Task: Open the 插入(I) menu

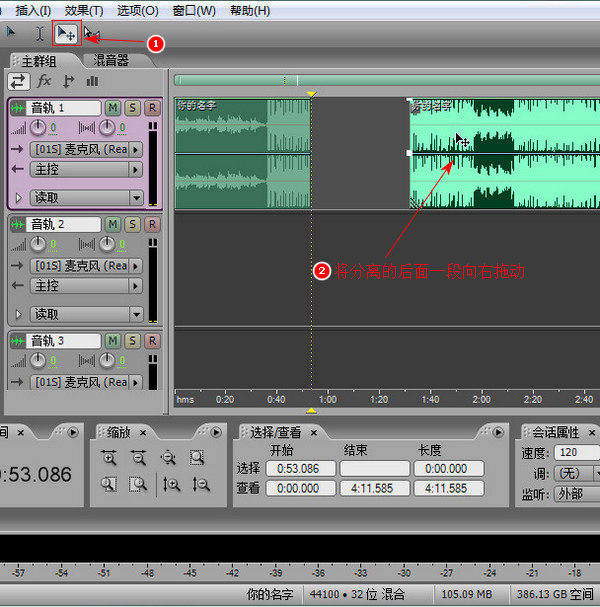Action: point(33,11)
